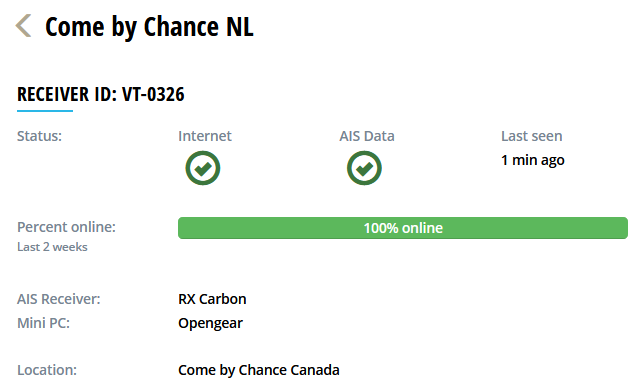
Task: Click the AIS Data column label
Action: point(367,136)
